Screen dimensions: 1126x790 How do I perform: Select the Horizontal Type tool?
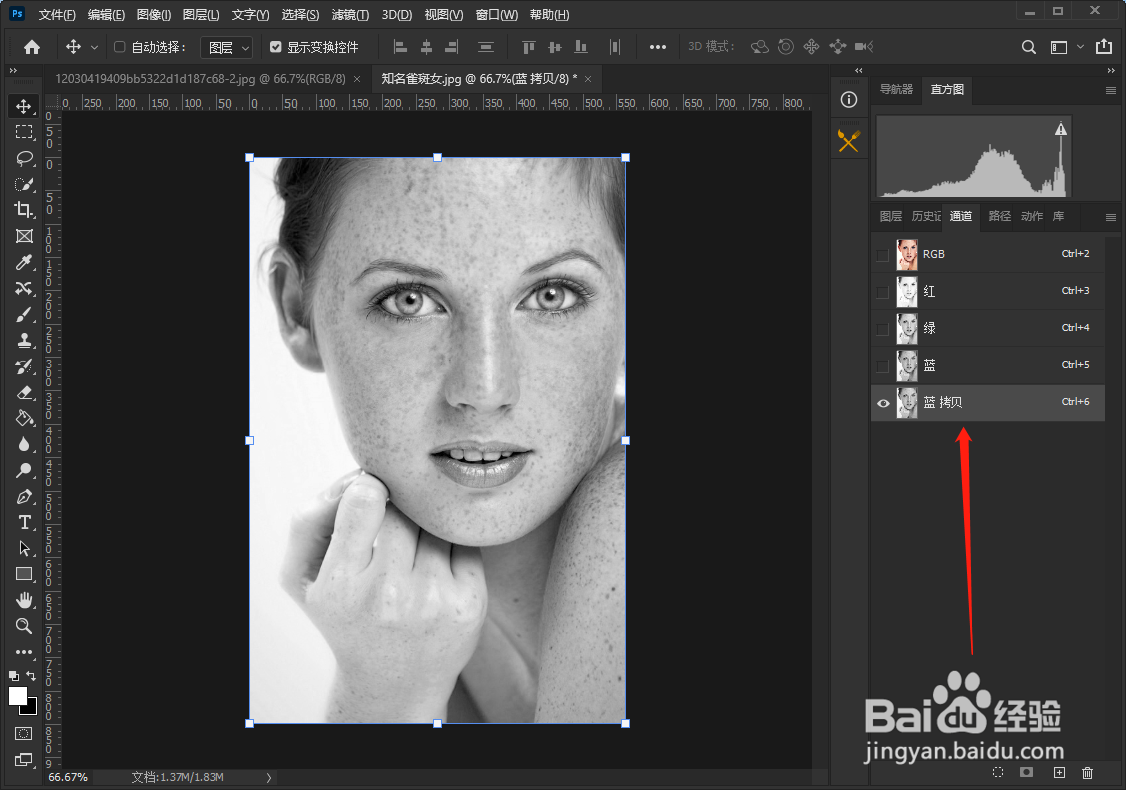(24, 522)
